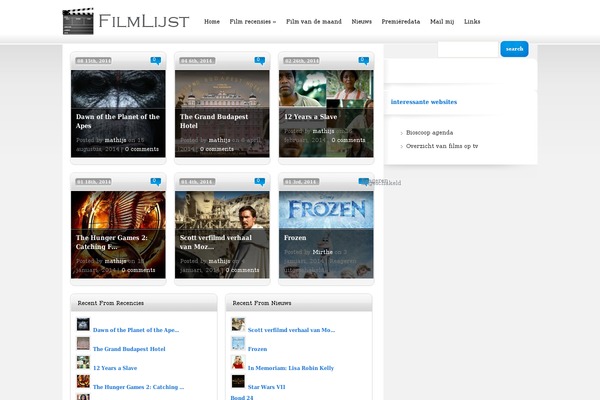
Task: Go to the Home menu item
Action: (x=212, y=22)
